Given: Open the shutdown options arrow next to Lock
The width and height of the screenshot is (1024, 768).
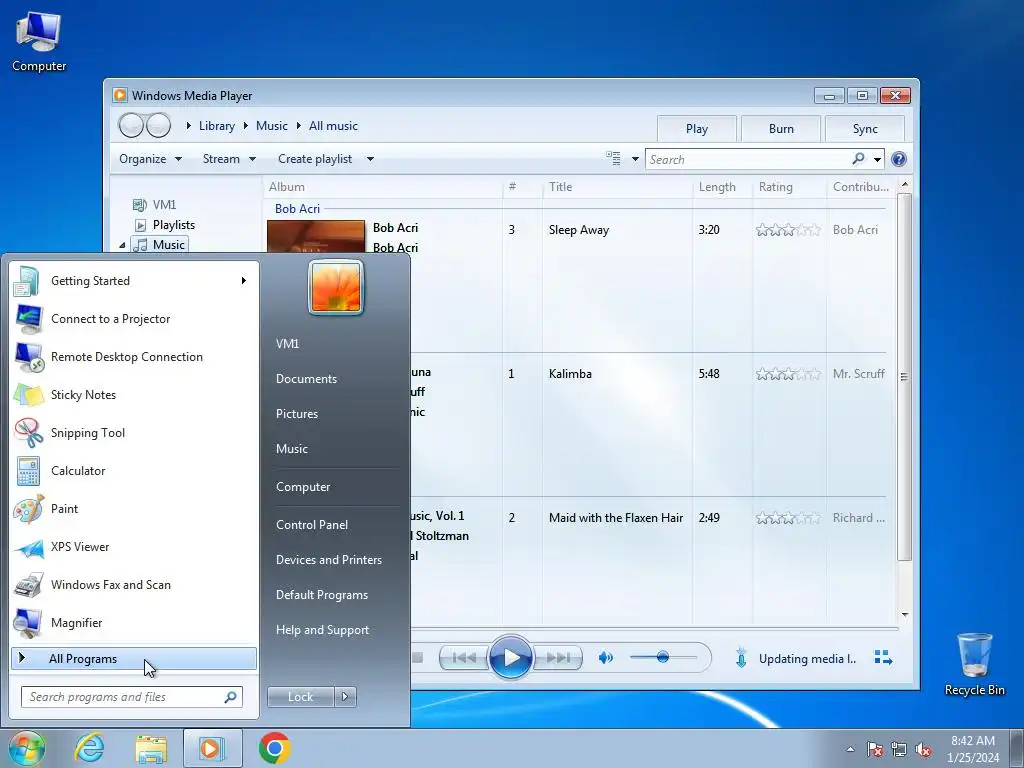Looking at the screenshot, I should click(x=345, y=697).
